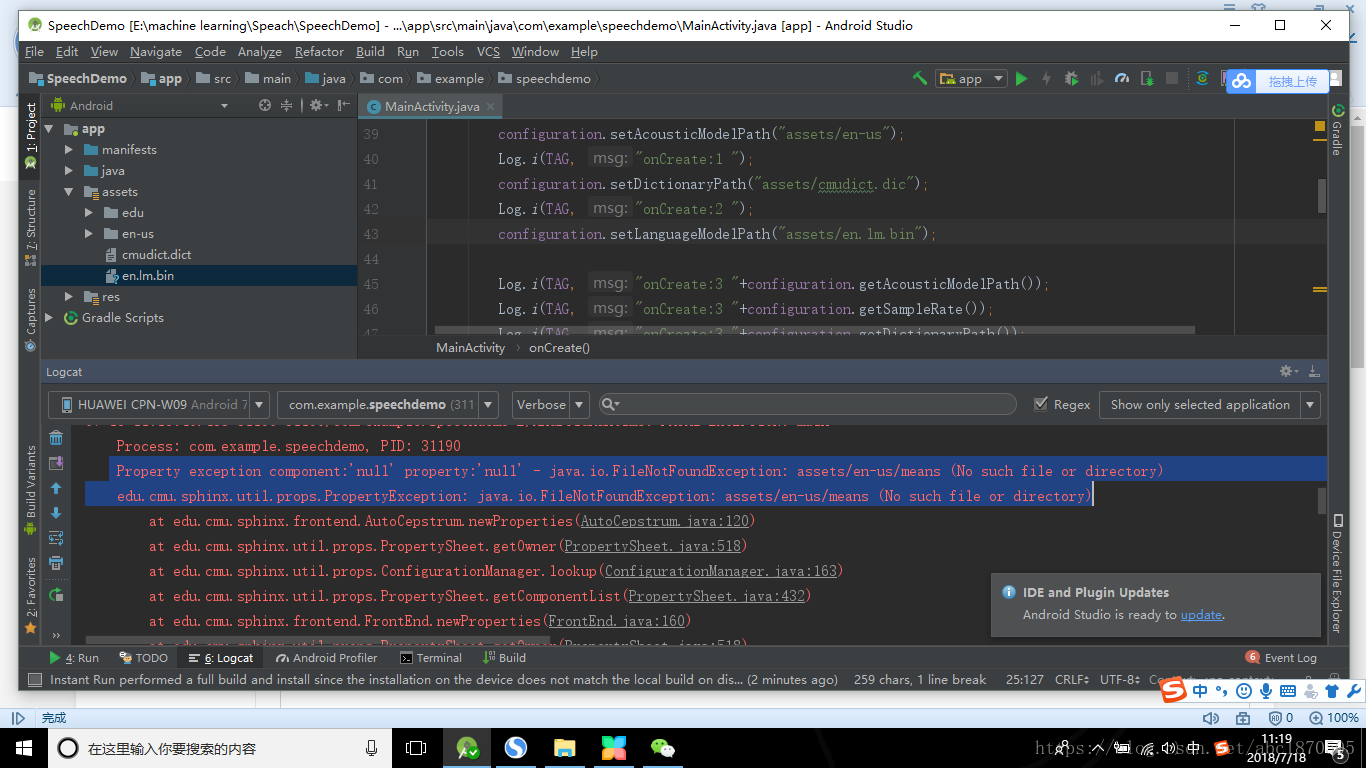Toggle the Gradle side panel tab
This screenshot has height=768, width=1366.
click(1336, 129)
